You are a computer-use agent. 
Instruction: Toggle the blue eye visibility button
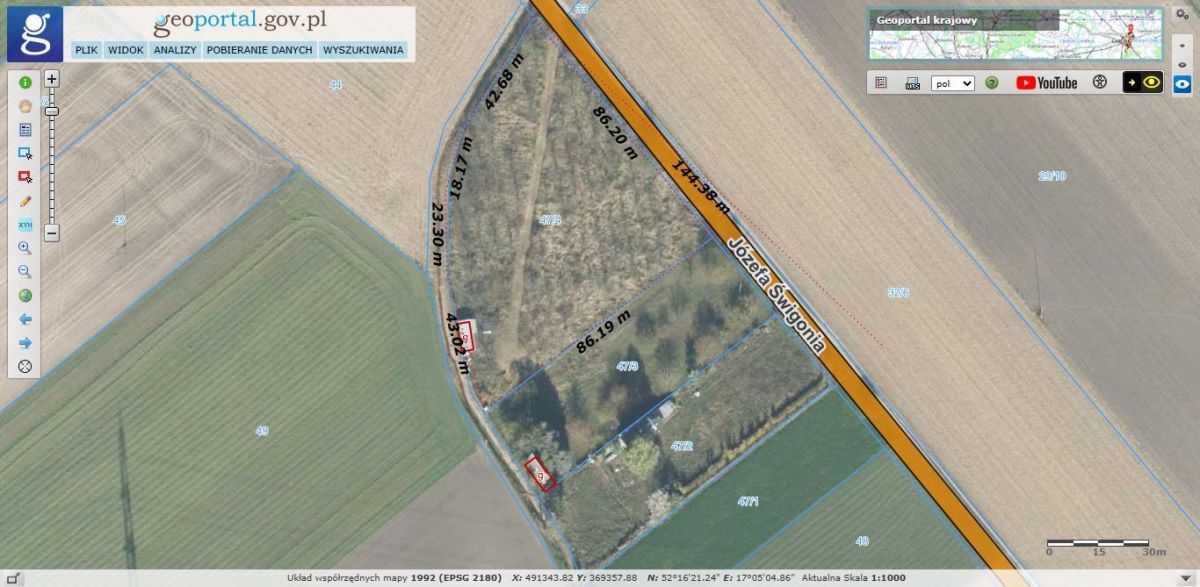tap(1182, 84)
